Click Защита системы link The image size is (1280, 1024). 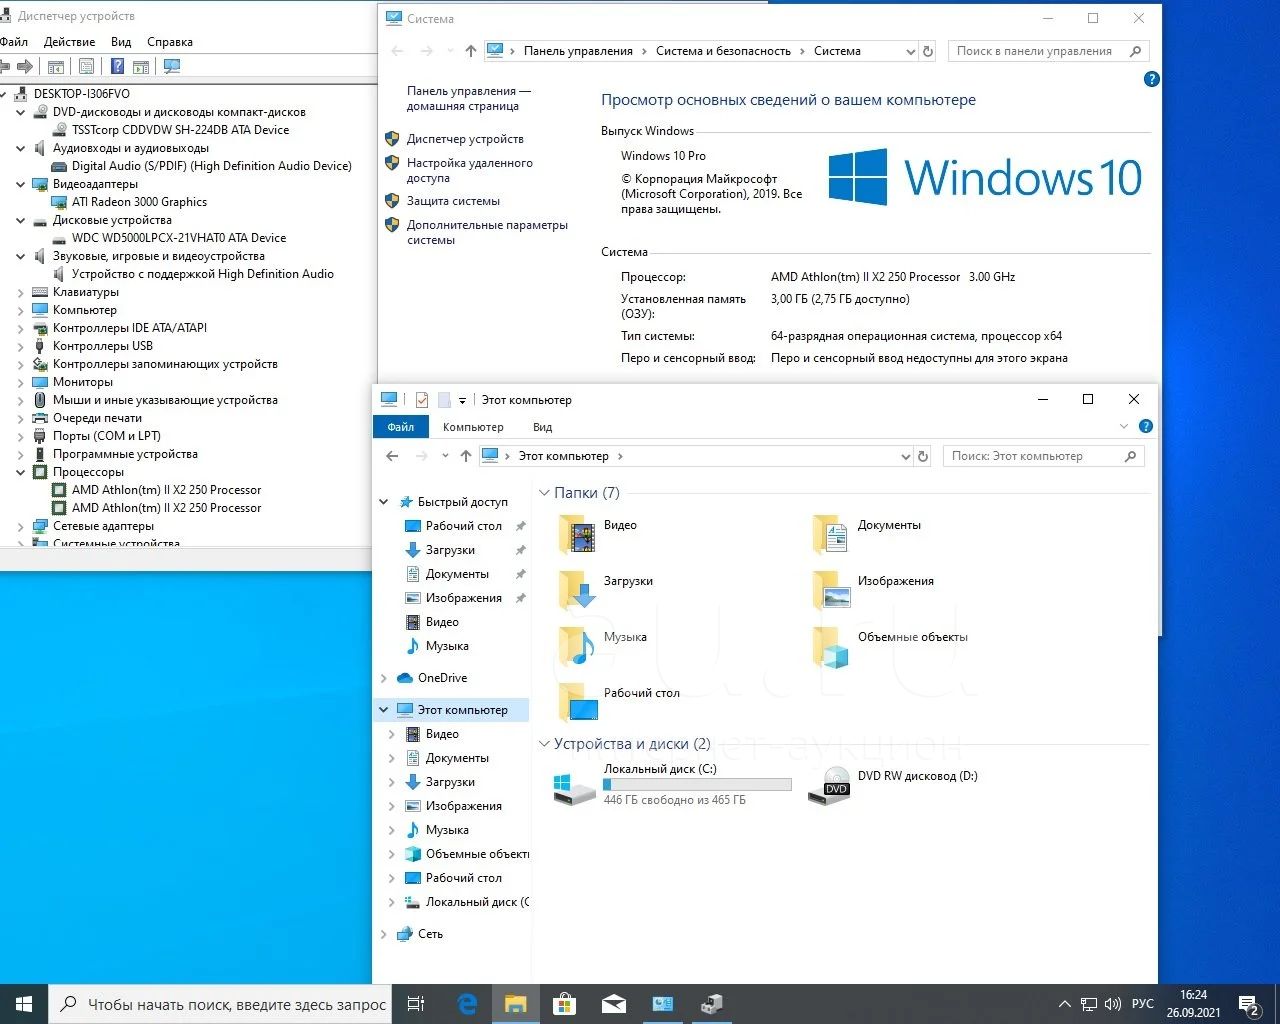453,201
